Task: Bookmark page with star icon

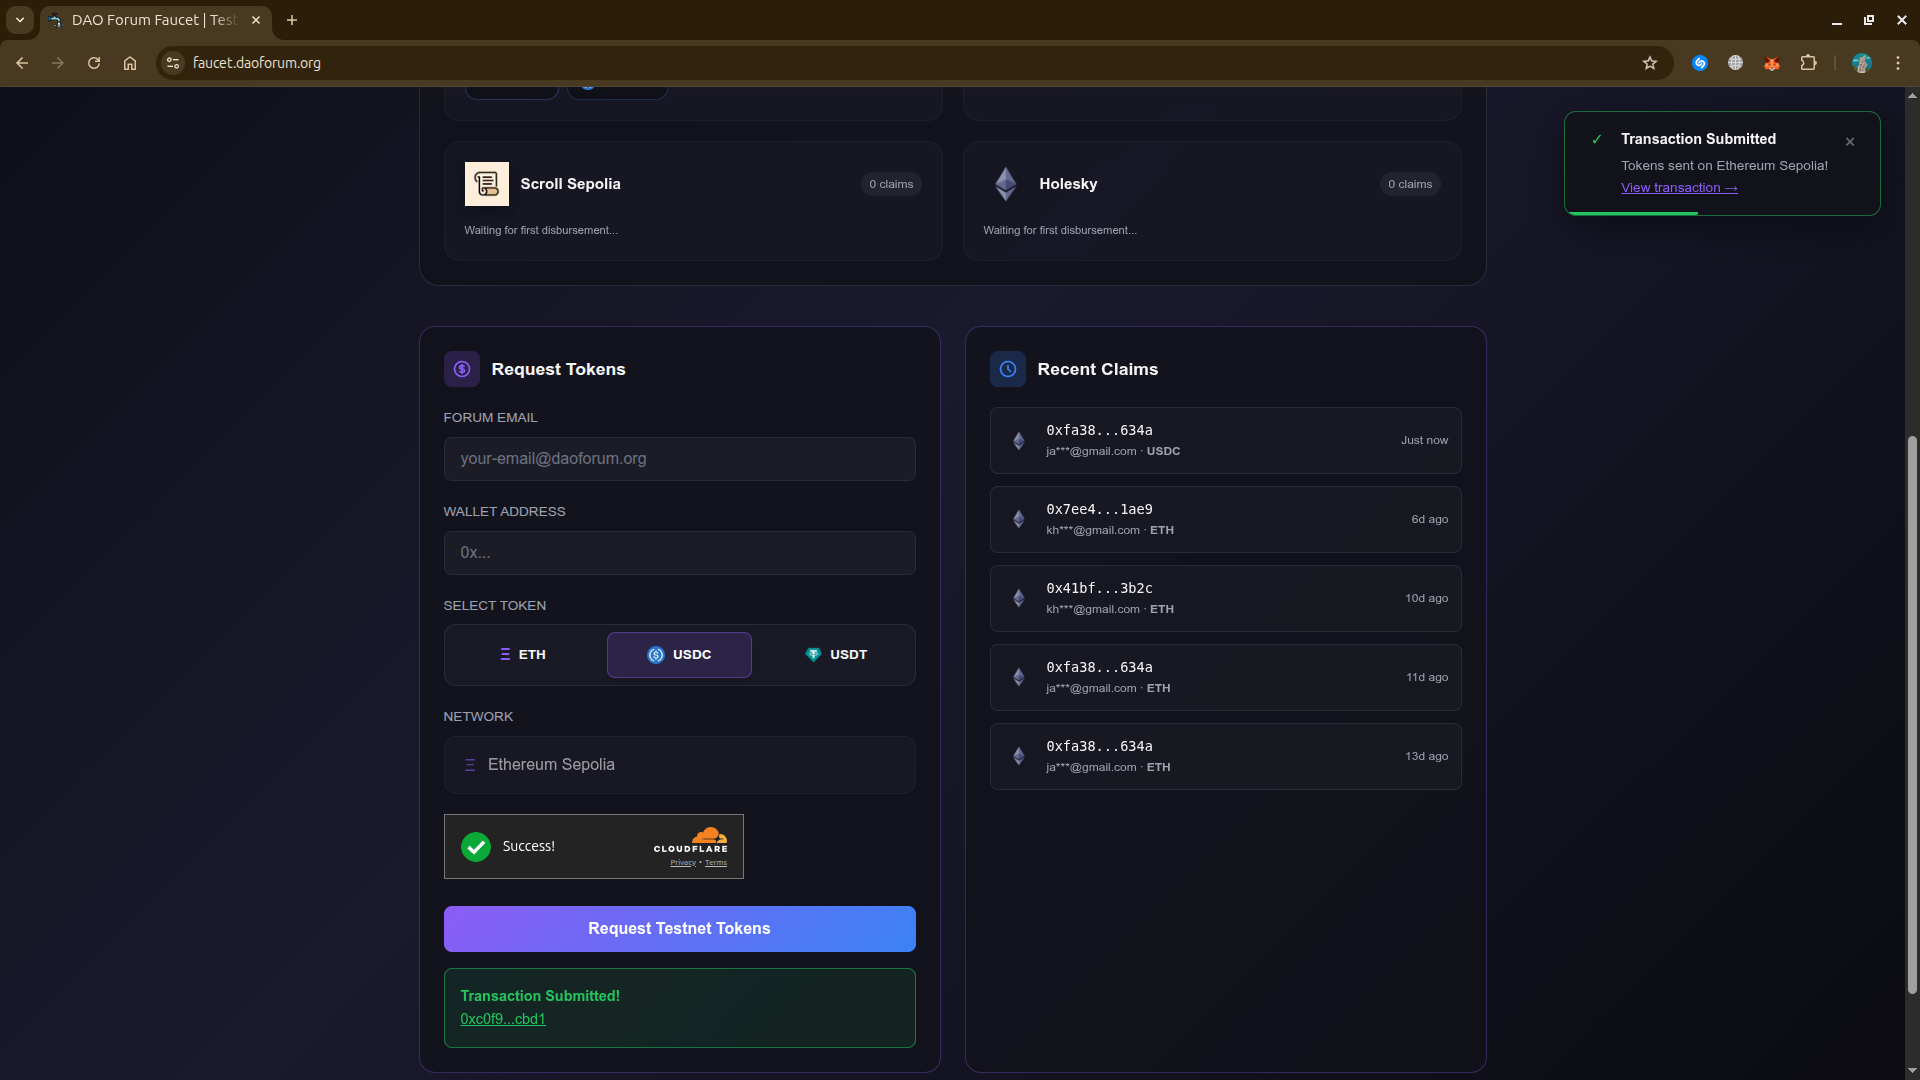Action: point(1649,63)
